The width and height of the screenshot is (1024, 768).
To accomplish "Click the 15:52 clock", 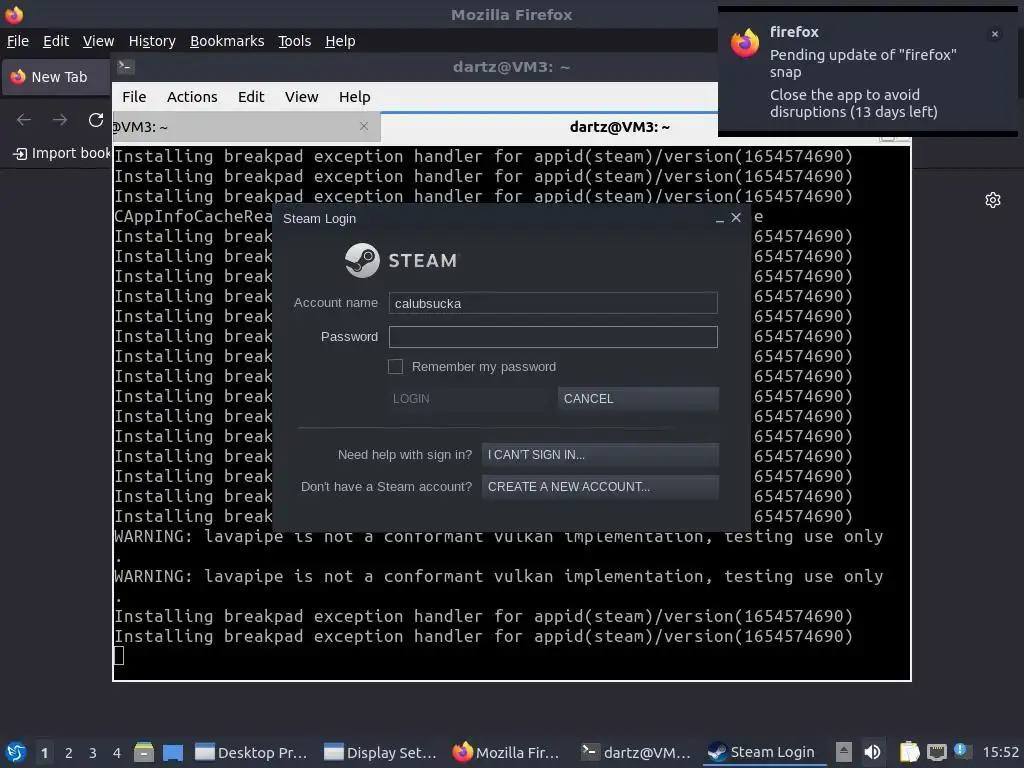I will pos(1000,752).
